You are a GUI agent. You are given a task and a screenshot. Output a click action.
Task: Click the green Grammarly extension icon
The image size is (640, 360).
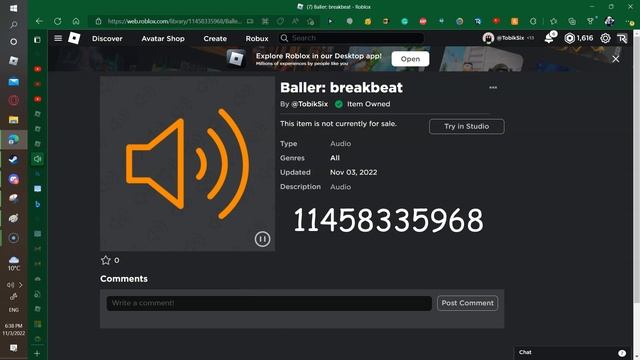(404, 21)
